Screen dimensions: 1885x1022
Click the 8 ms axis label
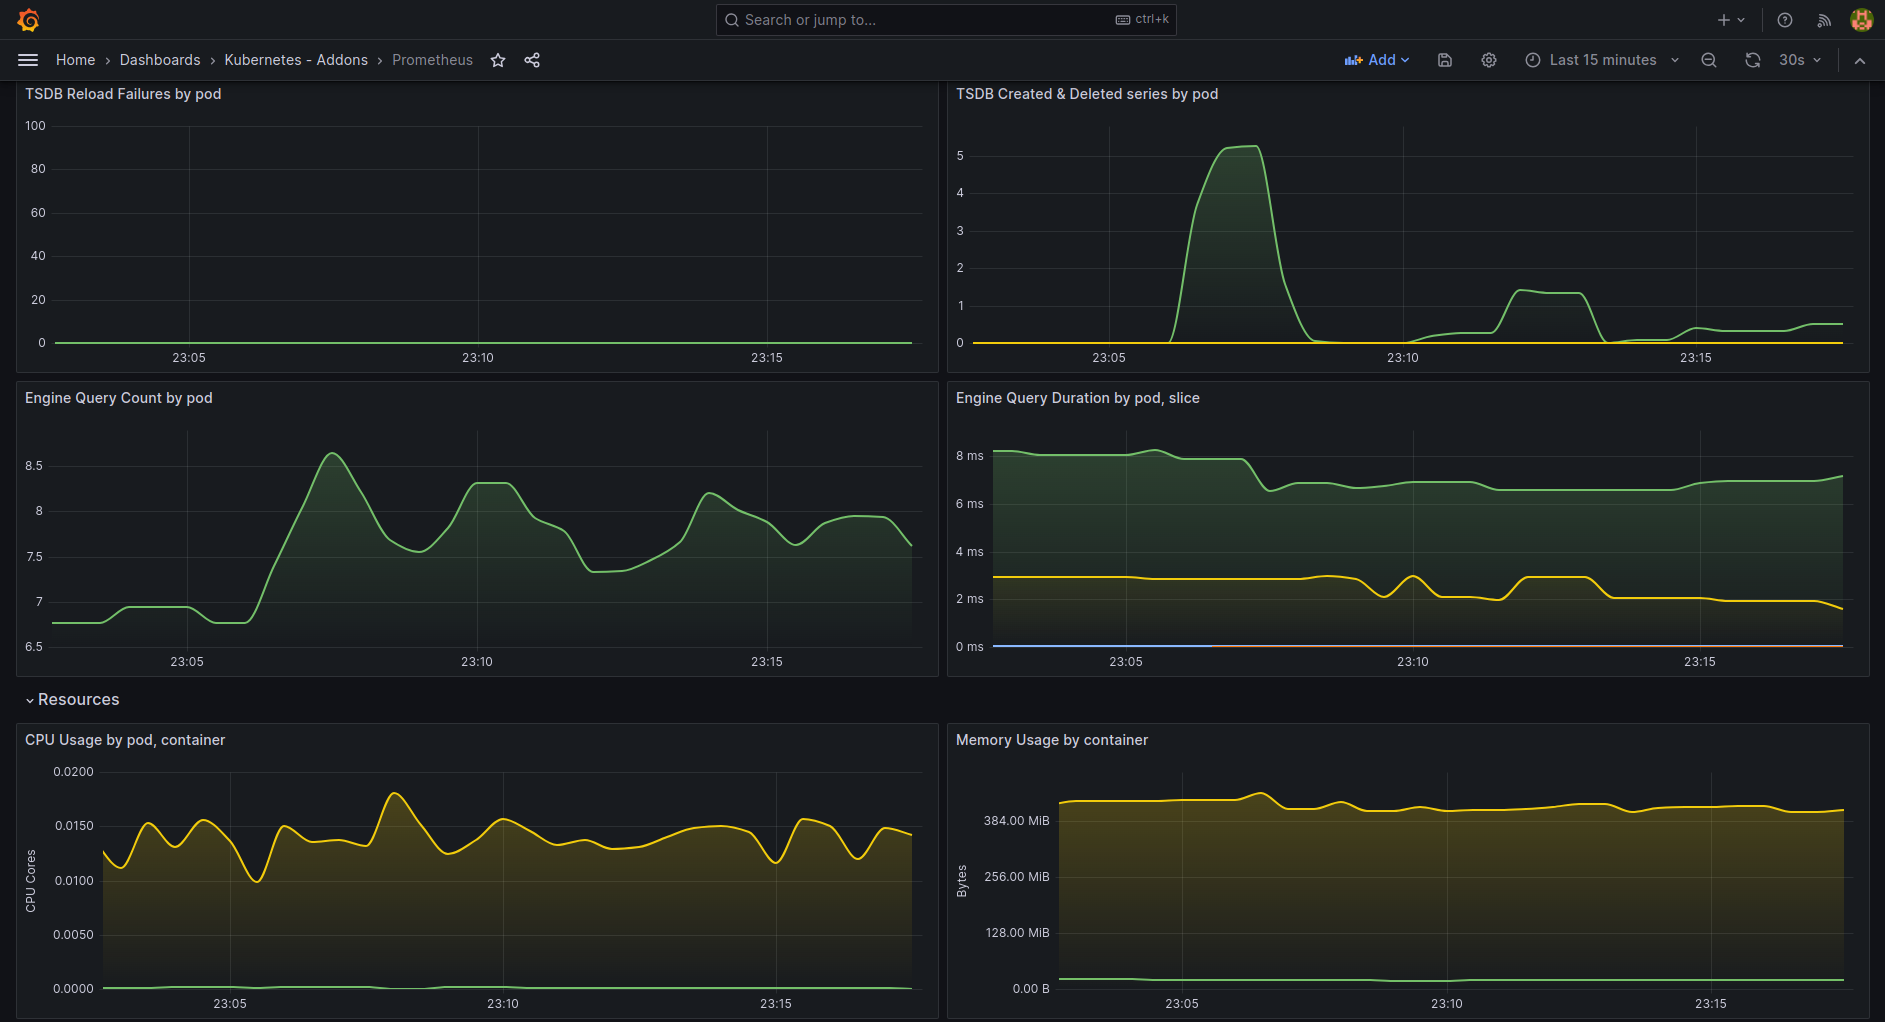pyautogui.click(x=970, y=456)
